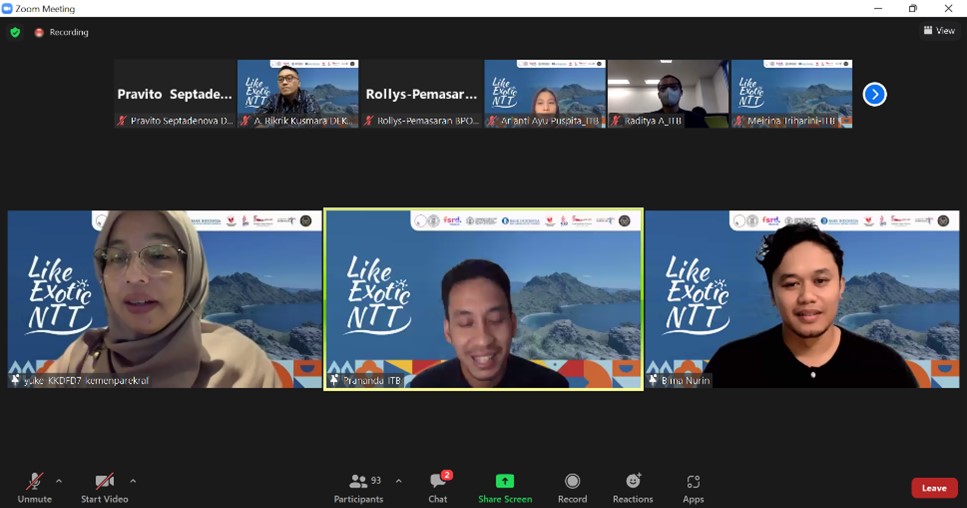Click Bima Nurin name label

pos(686,380)
